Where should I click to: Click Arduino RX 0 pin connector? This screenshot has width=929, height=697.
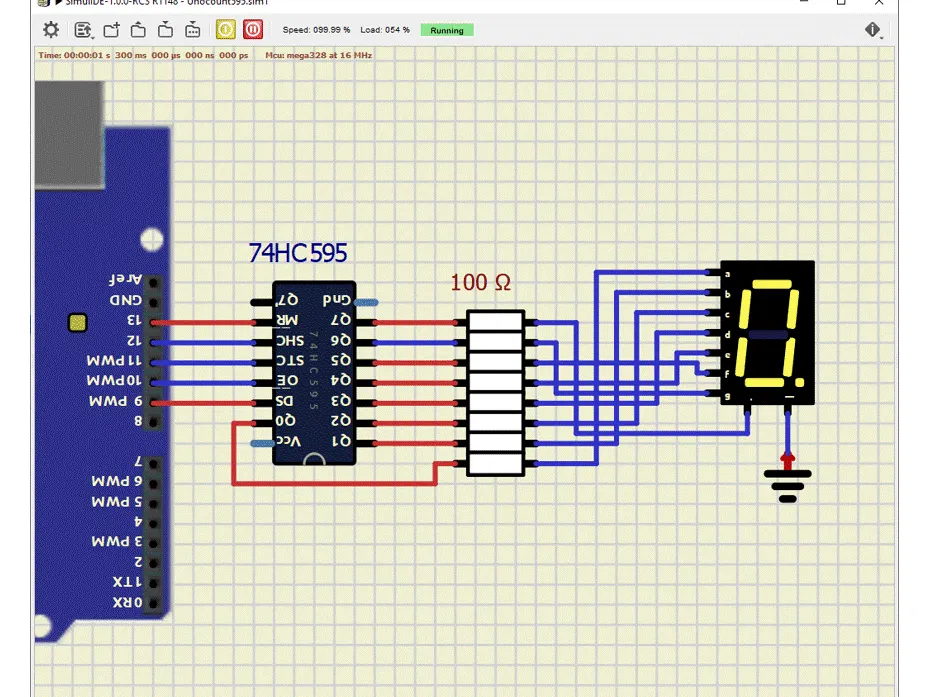click(x=153, y=604)
